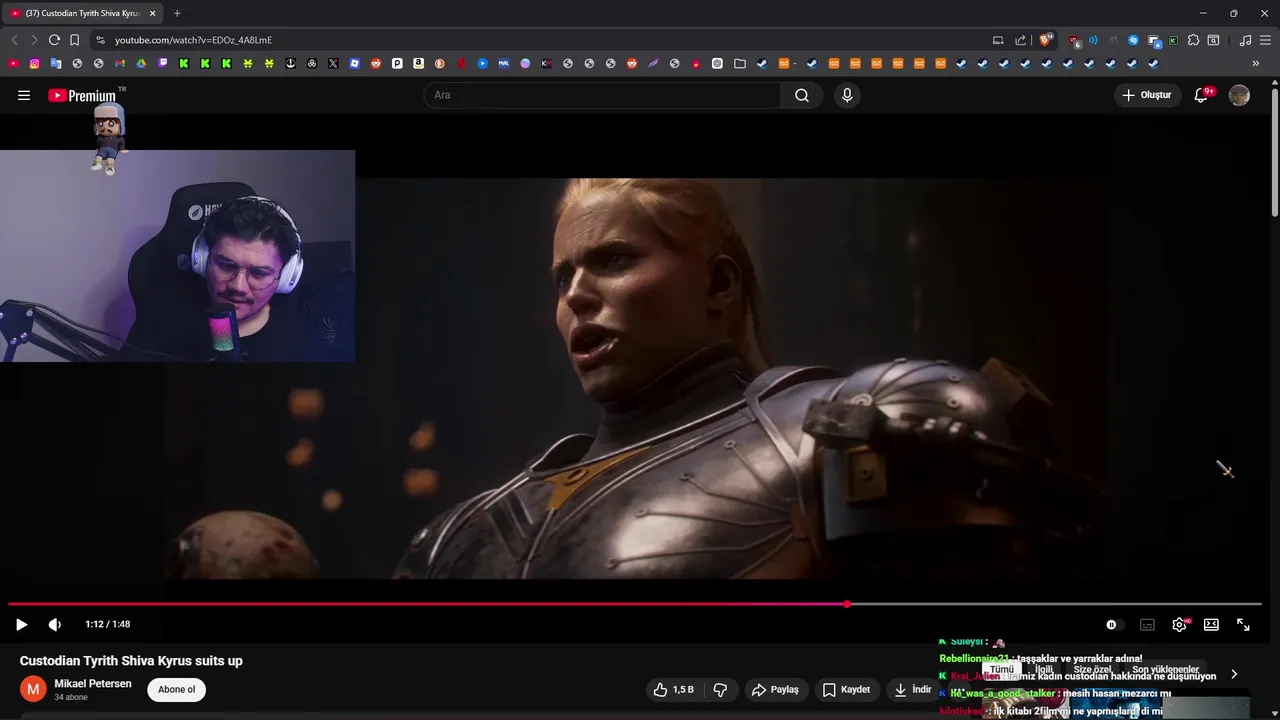
Task: Open Brave Shields lion icon
Action: click(1044, 40)
